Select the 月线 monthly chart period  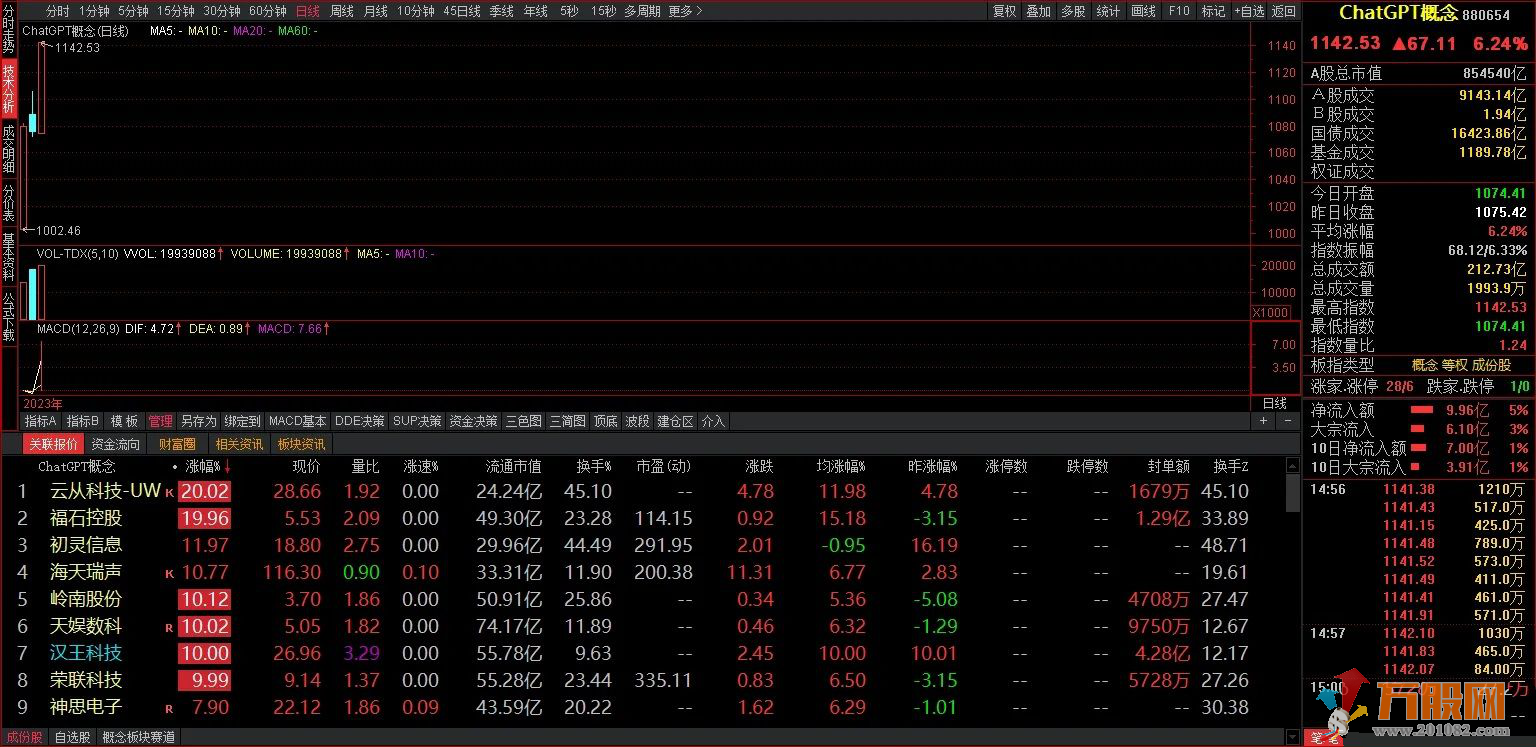tap(376, 11)
